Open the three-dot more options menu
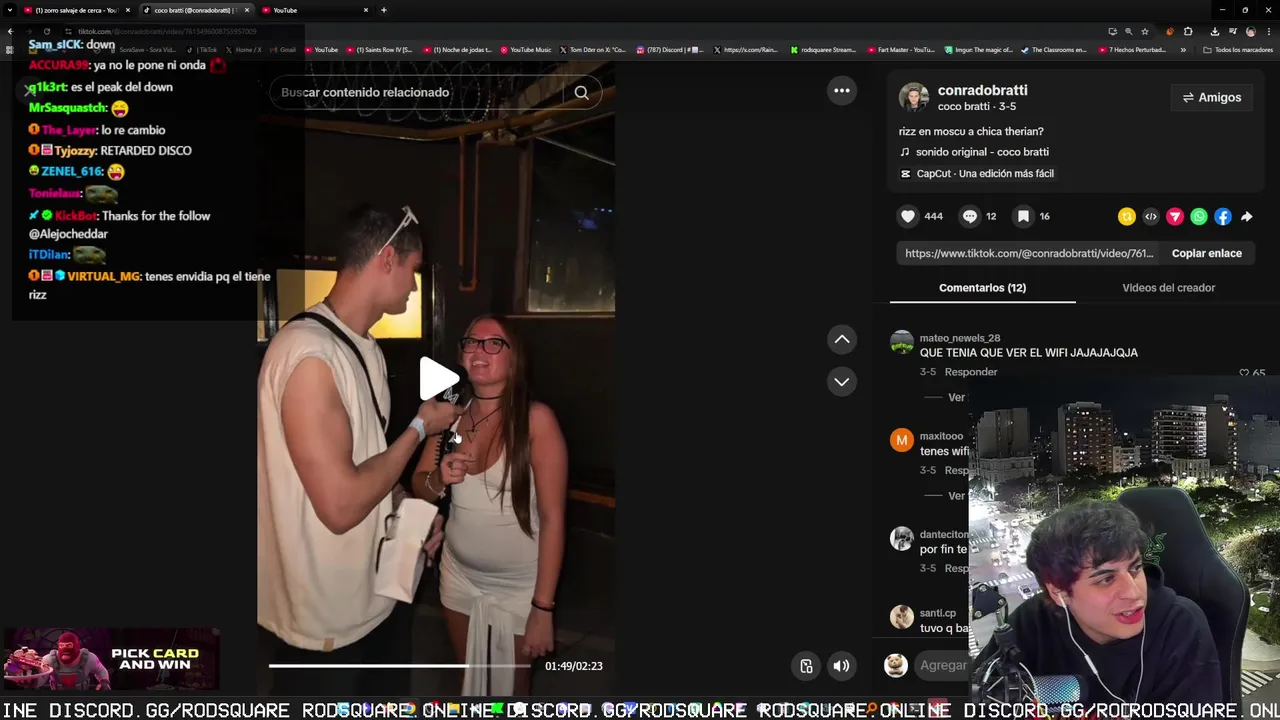The width and height of the screenshot is (1280, 720). (x=842, y=91)
